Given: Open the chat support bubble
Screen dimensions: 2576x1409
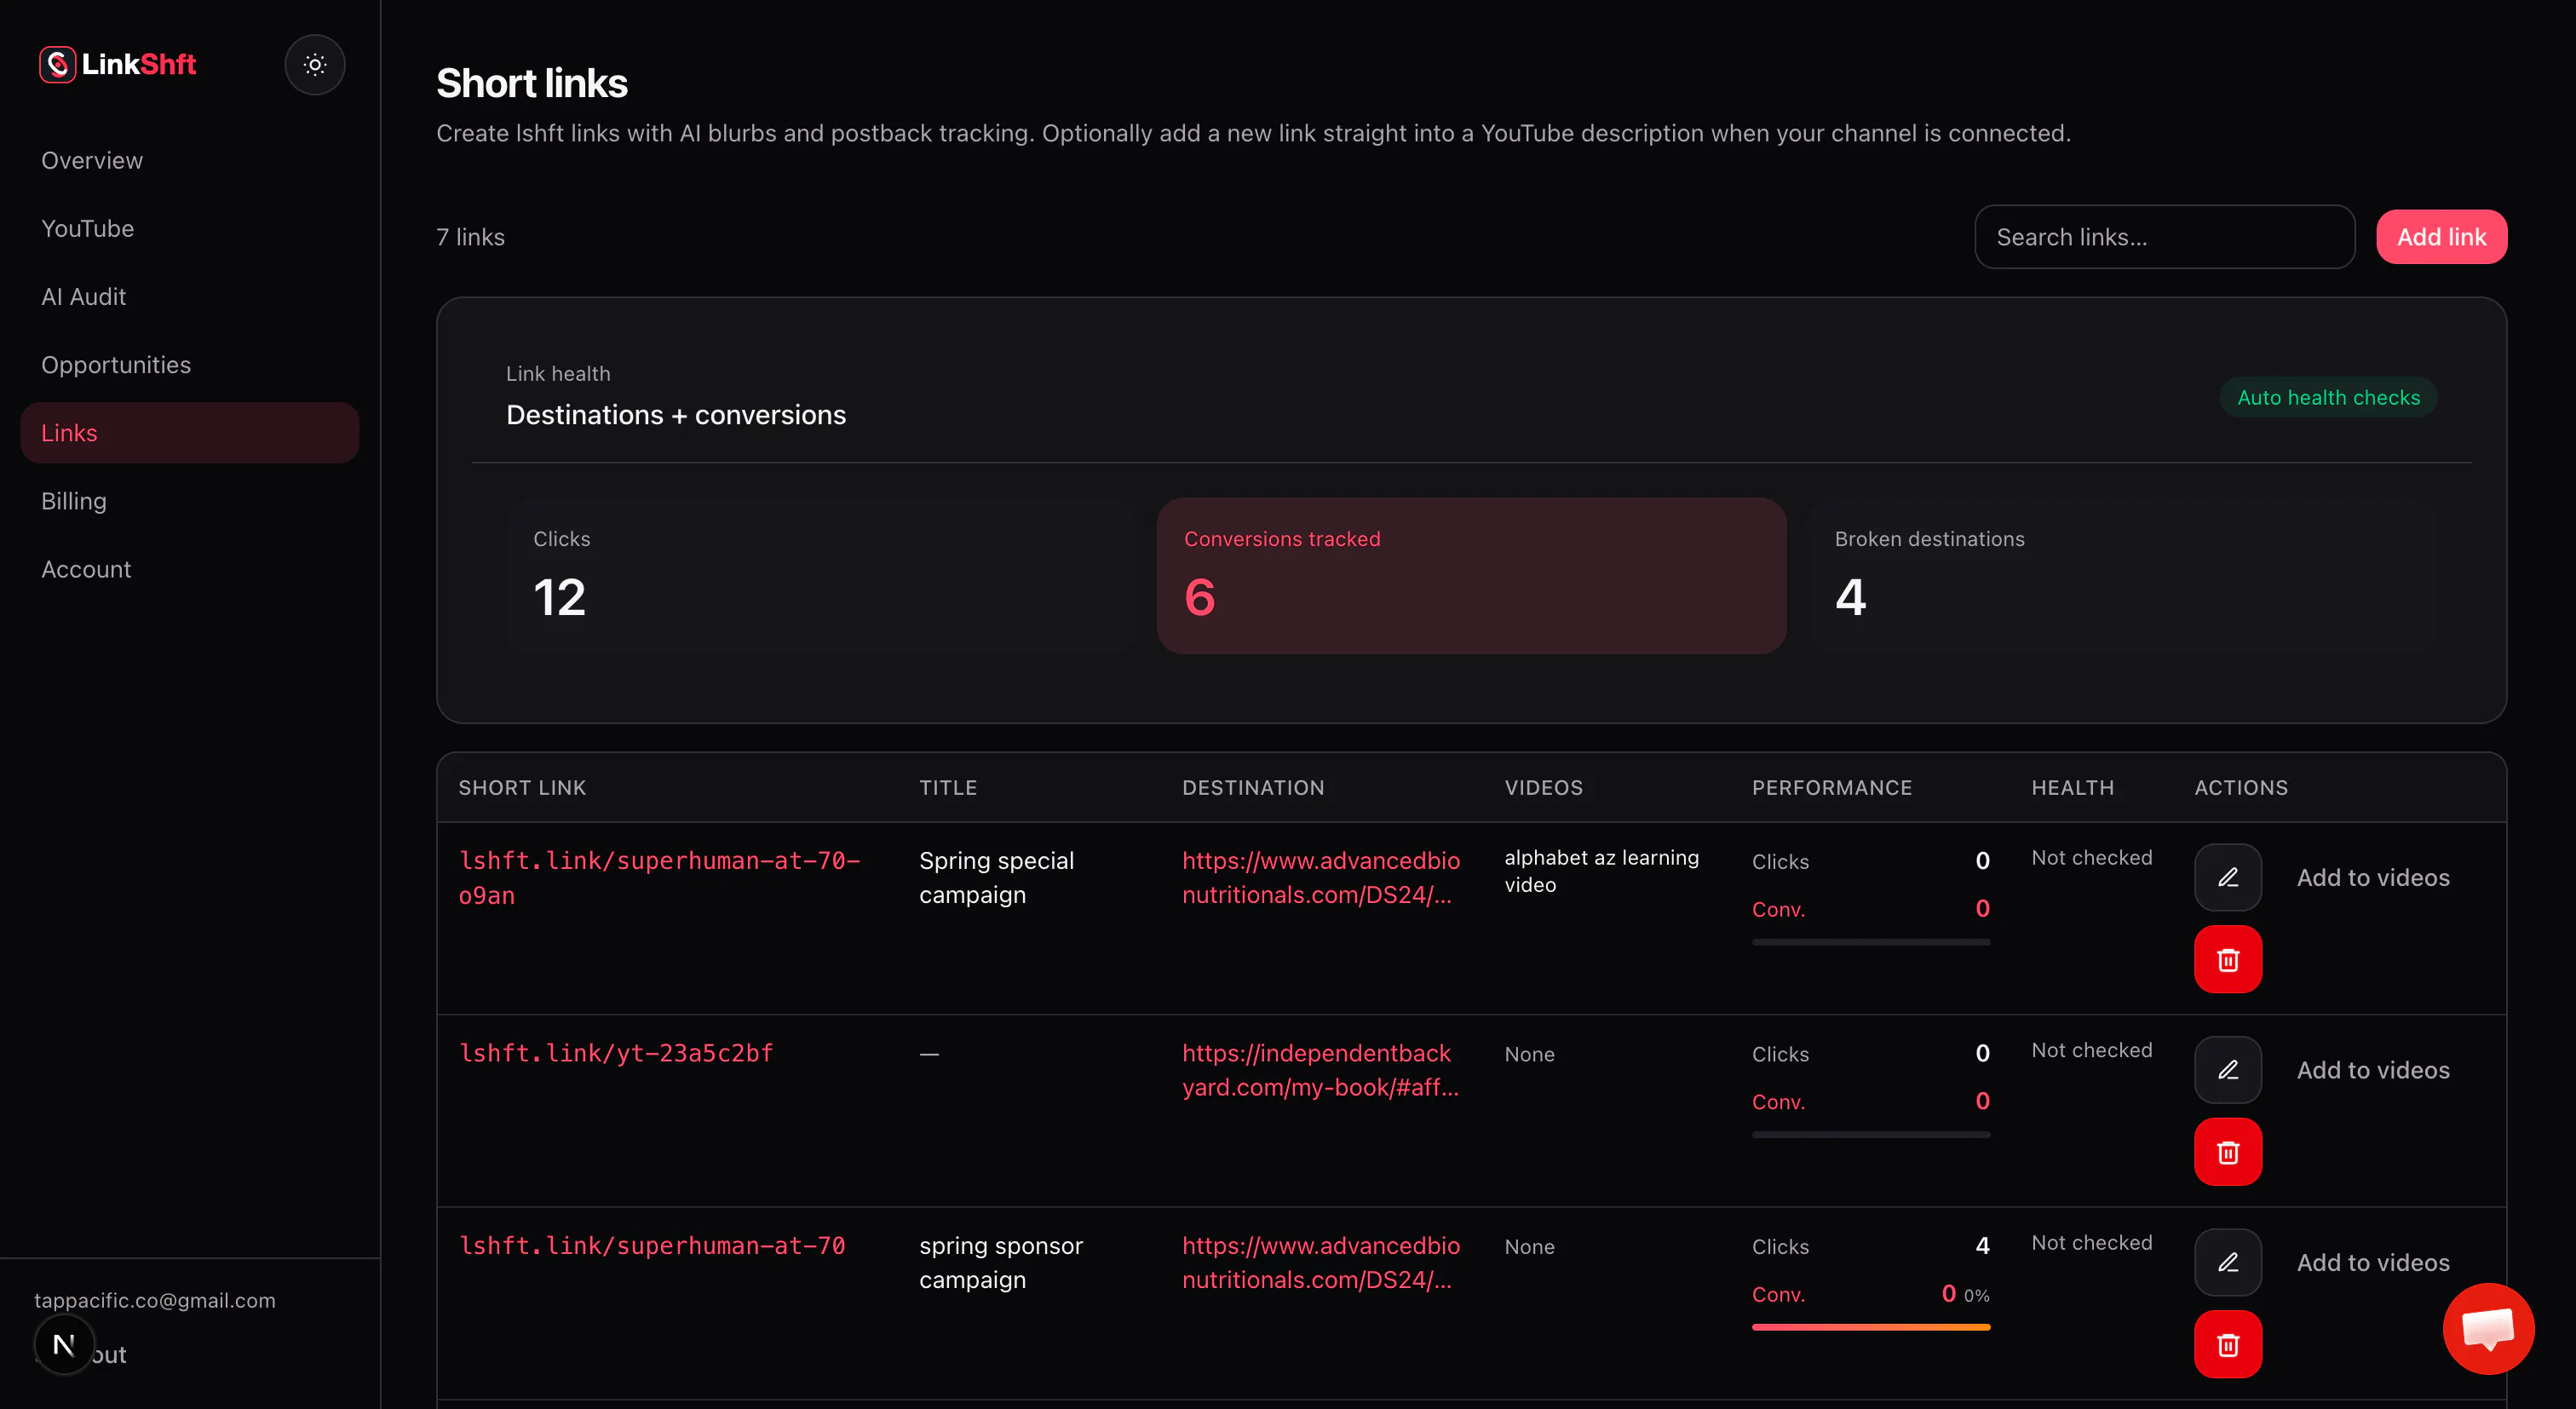Looking at the screenshot, I should 2488,1328.
